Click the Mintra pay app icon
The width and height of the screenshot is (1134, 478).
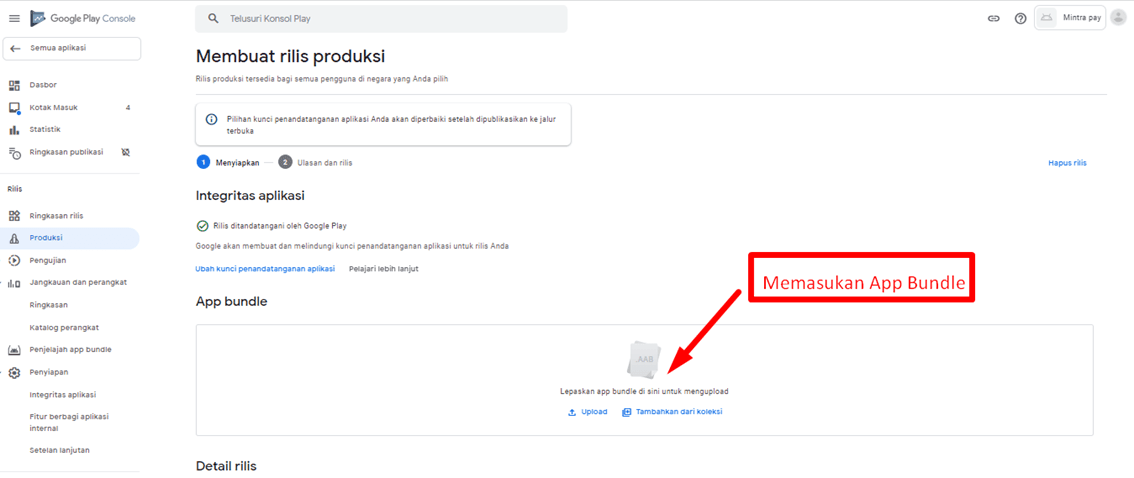(x=1046, y=18)
